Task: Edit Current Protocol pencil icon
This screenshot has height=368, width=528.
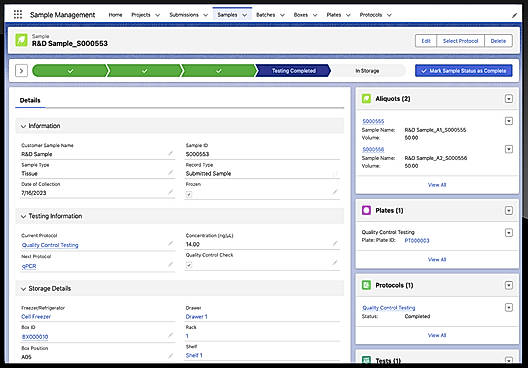Action: (x=171, y=244)
